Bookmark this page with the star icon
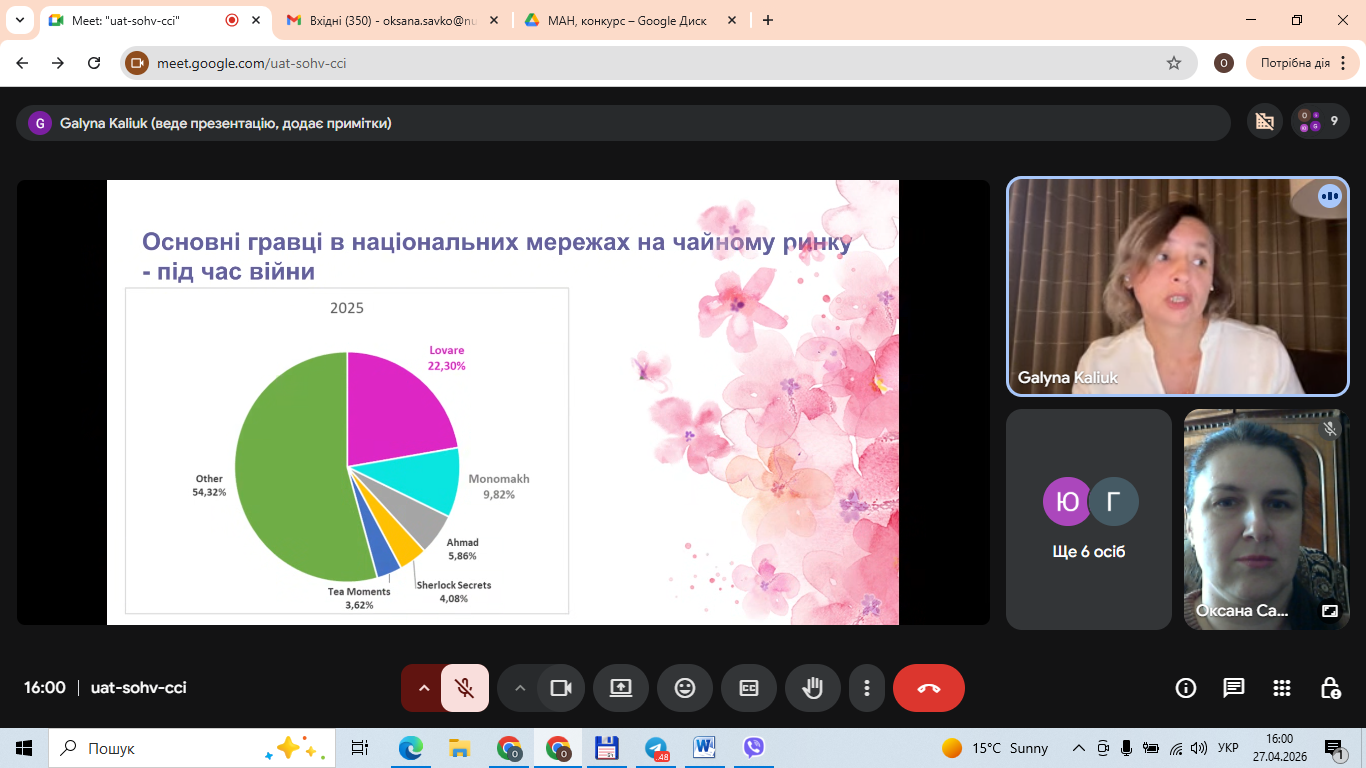This screenshot has height=768, width=1366. pos(1174,63)
